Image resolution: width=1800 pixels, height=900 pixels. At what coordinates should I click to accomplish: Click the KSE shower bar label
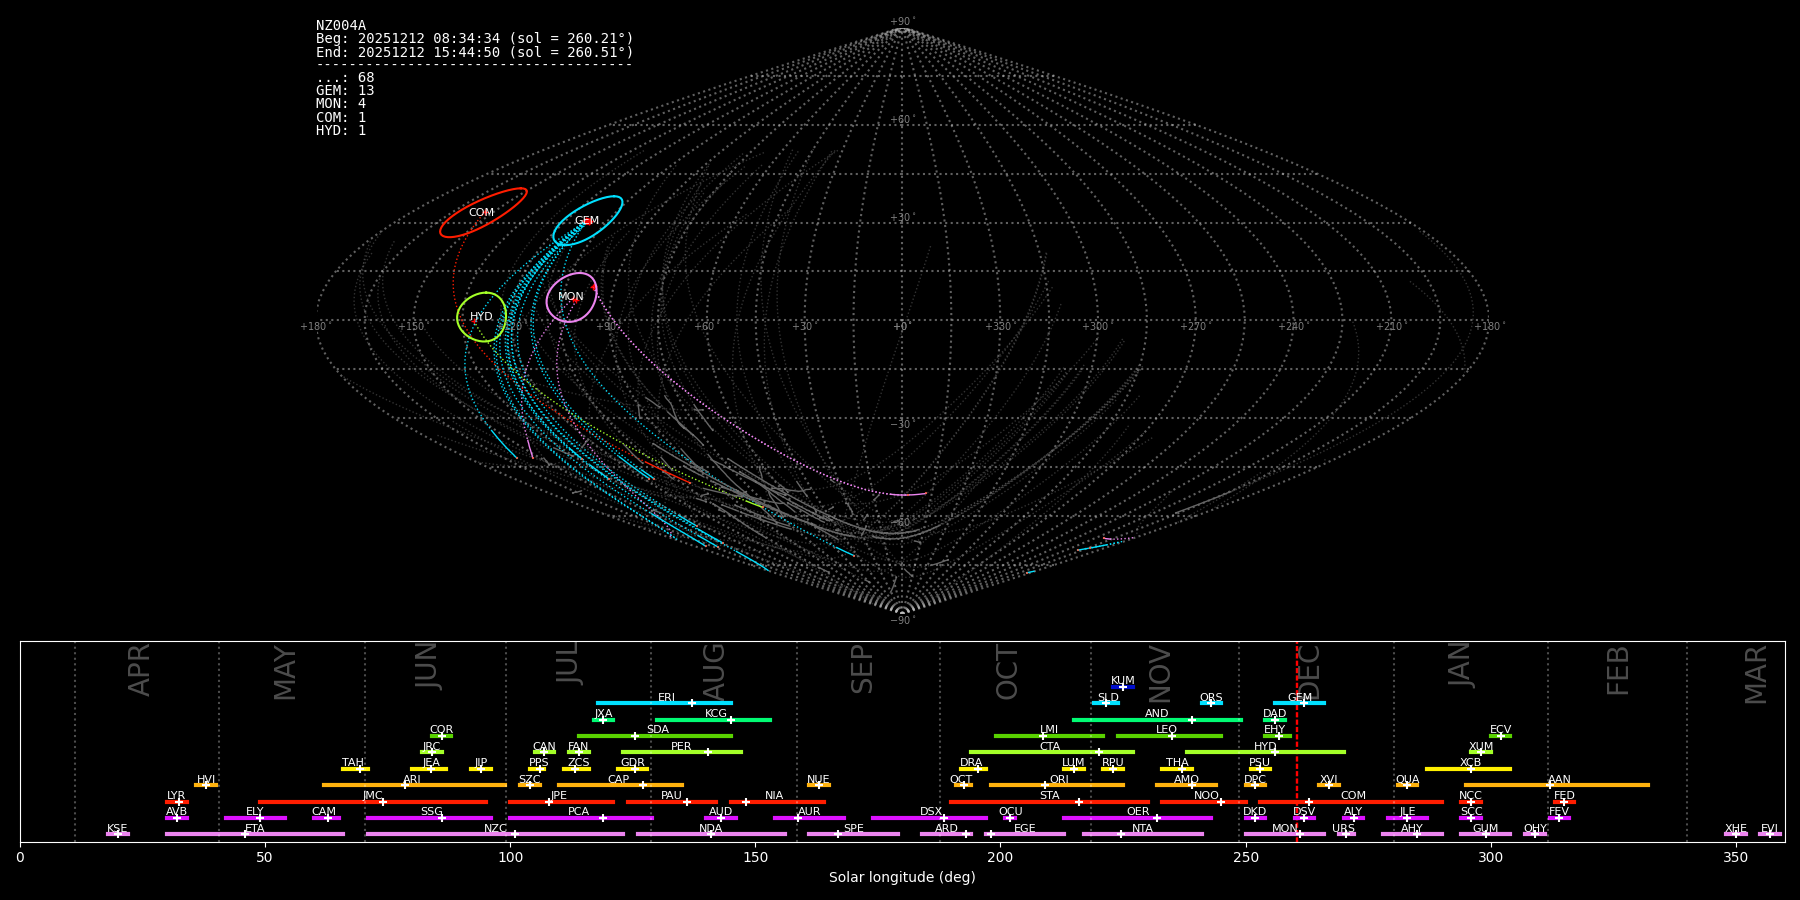(117, 828)
